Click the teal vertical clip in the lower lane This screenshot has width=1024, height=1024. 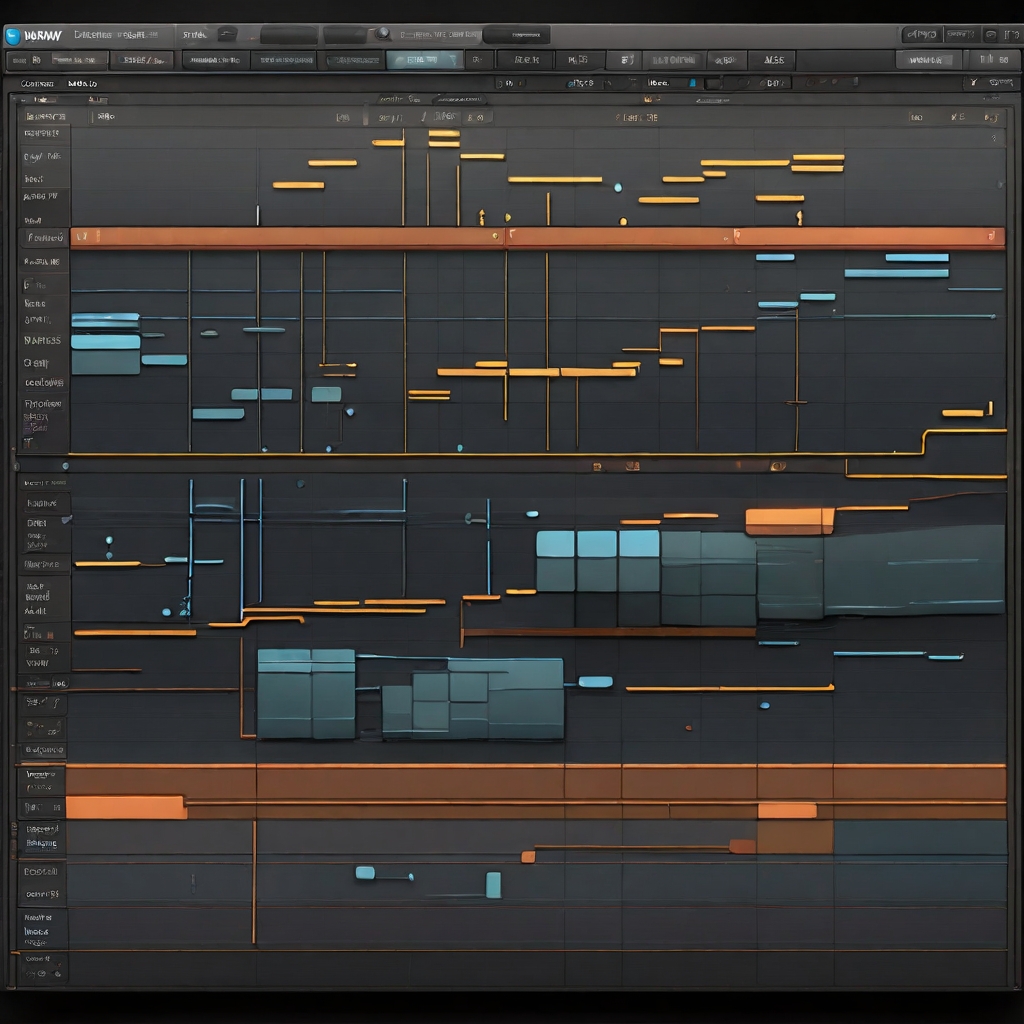(494, 885)
